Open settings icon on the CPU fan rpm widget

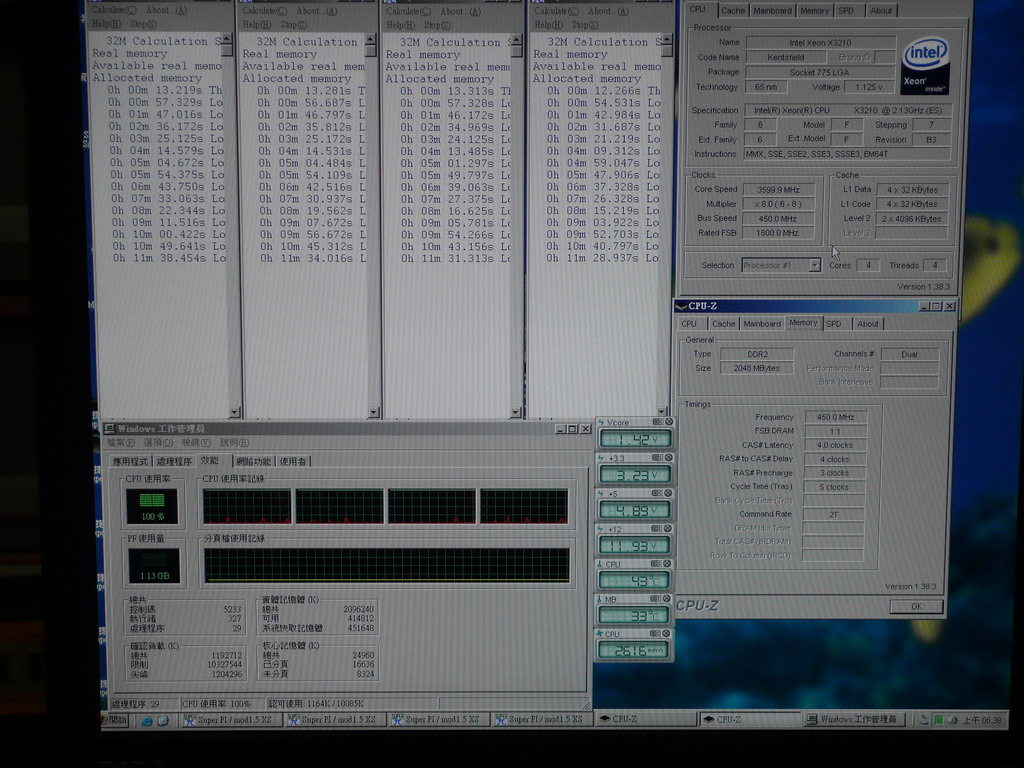point(656,633)
